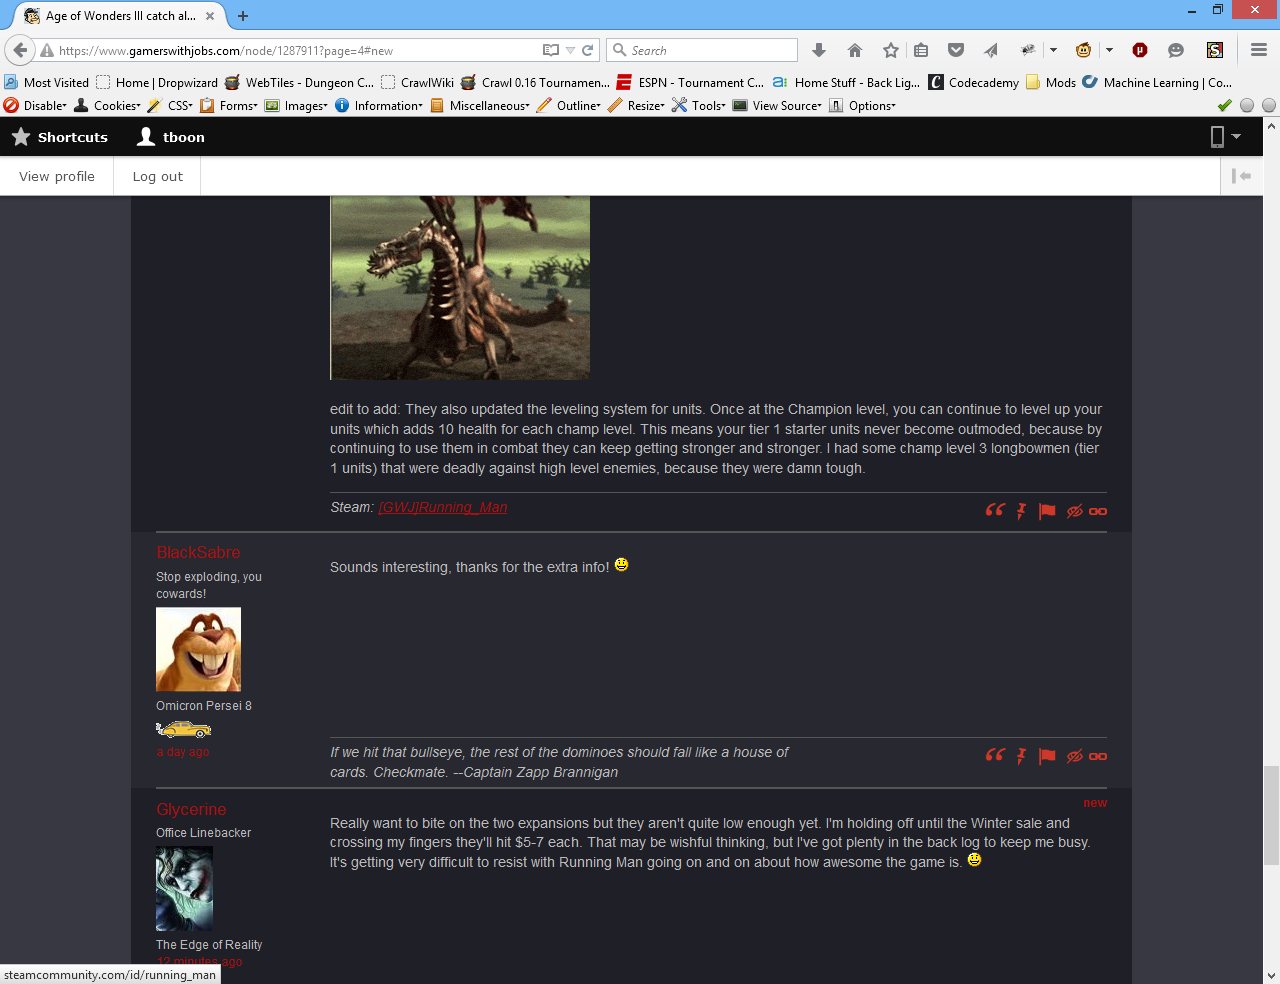This screenshot has height=984, width=1280.
Task: Open the Miscellaneous developer menu
Action: [x=480, y=105]
